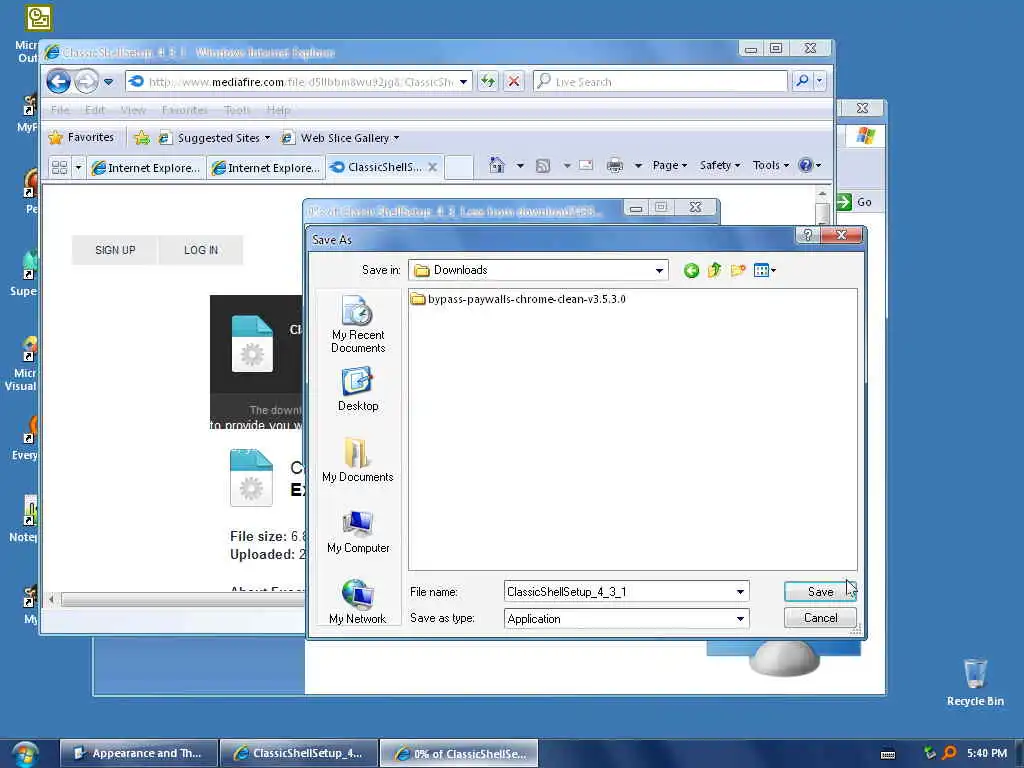Image resolution: width=1024 pixels, height=768 pixels.
Task: Click the Windows Start orb
Action: click(x=24, y=754)
